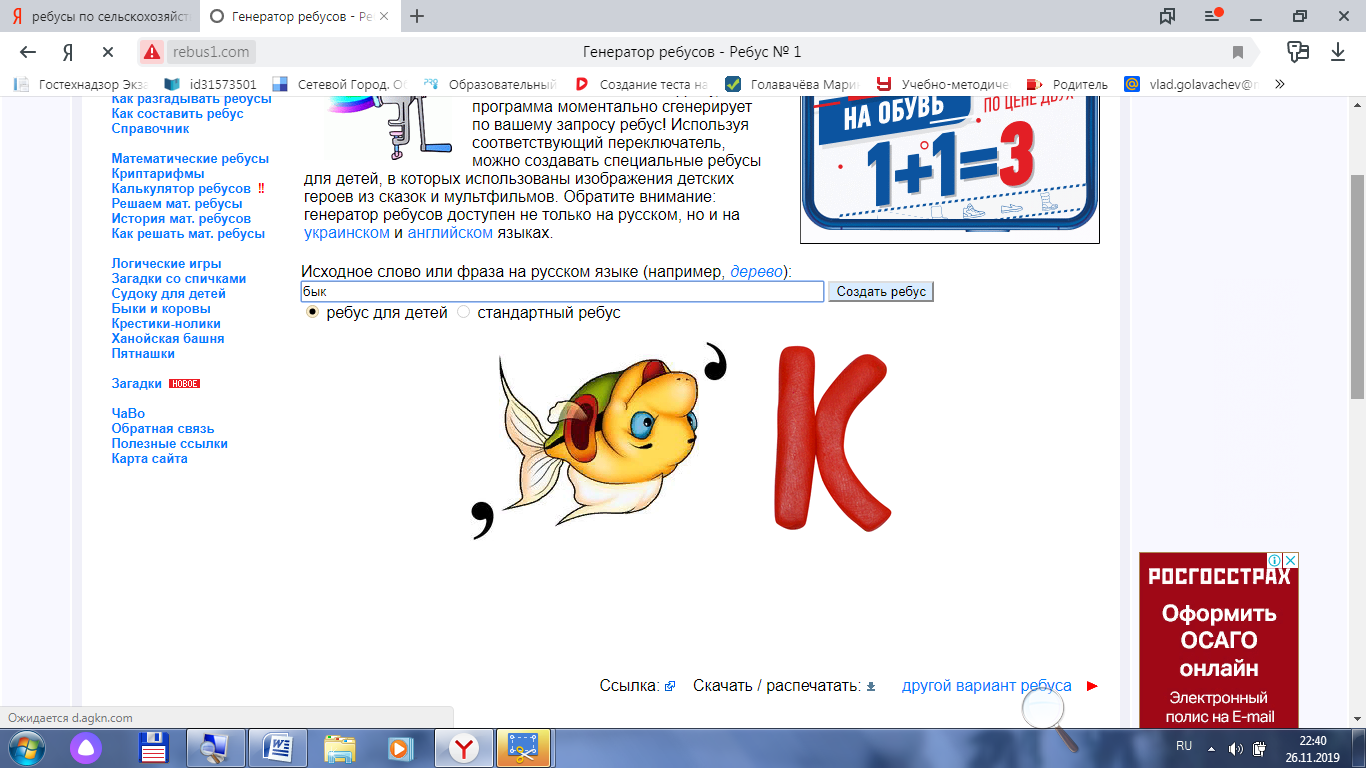The width and height of the screenshot is (1366, 768).
Task: Open the Yandex collections icon in the title bar
Action: [1167, 16]
